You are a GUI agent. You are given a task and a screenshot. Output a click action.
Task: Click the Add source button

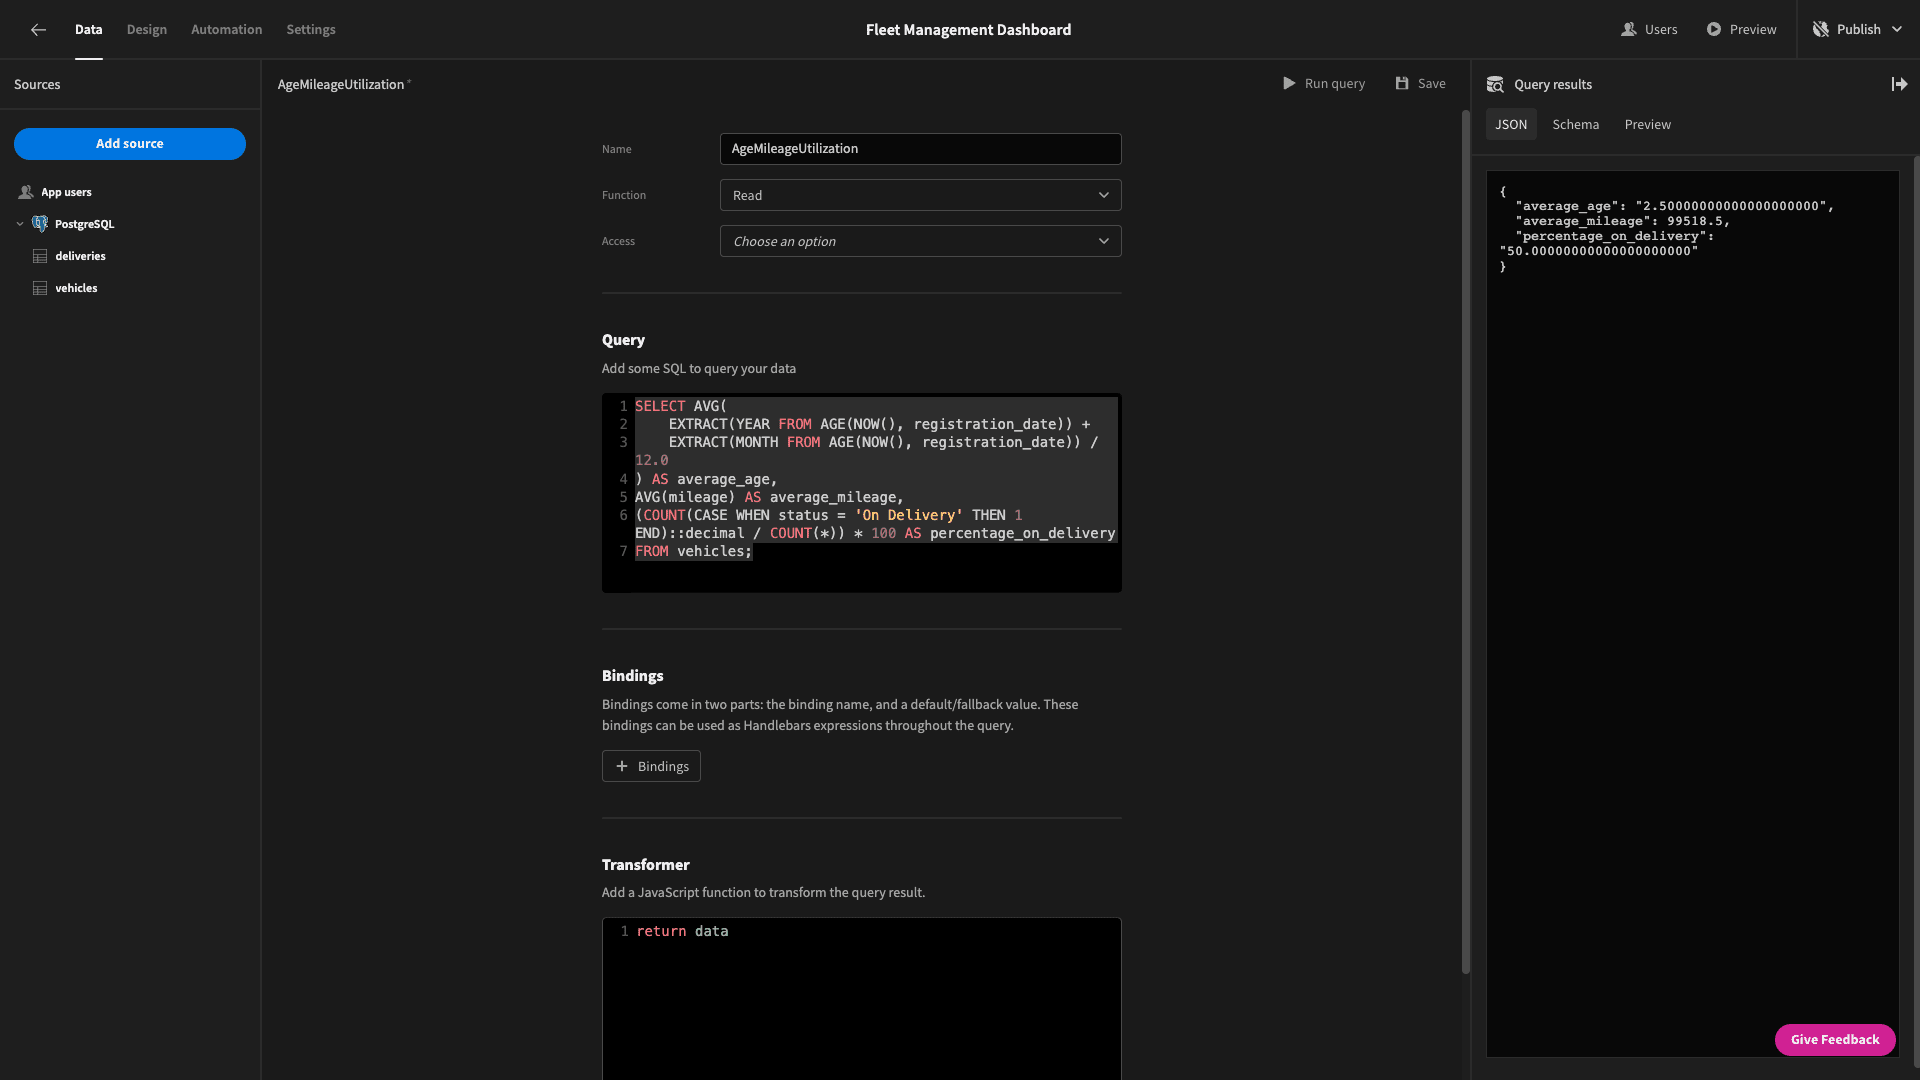[x=130, y=144]
